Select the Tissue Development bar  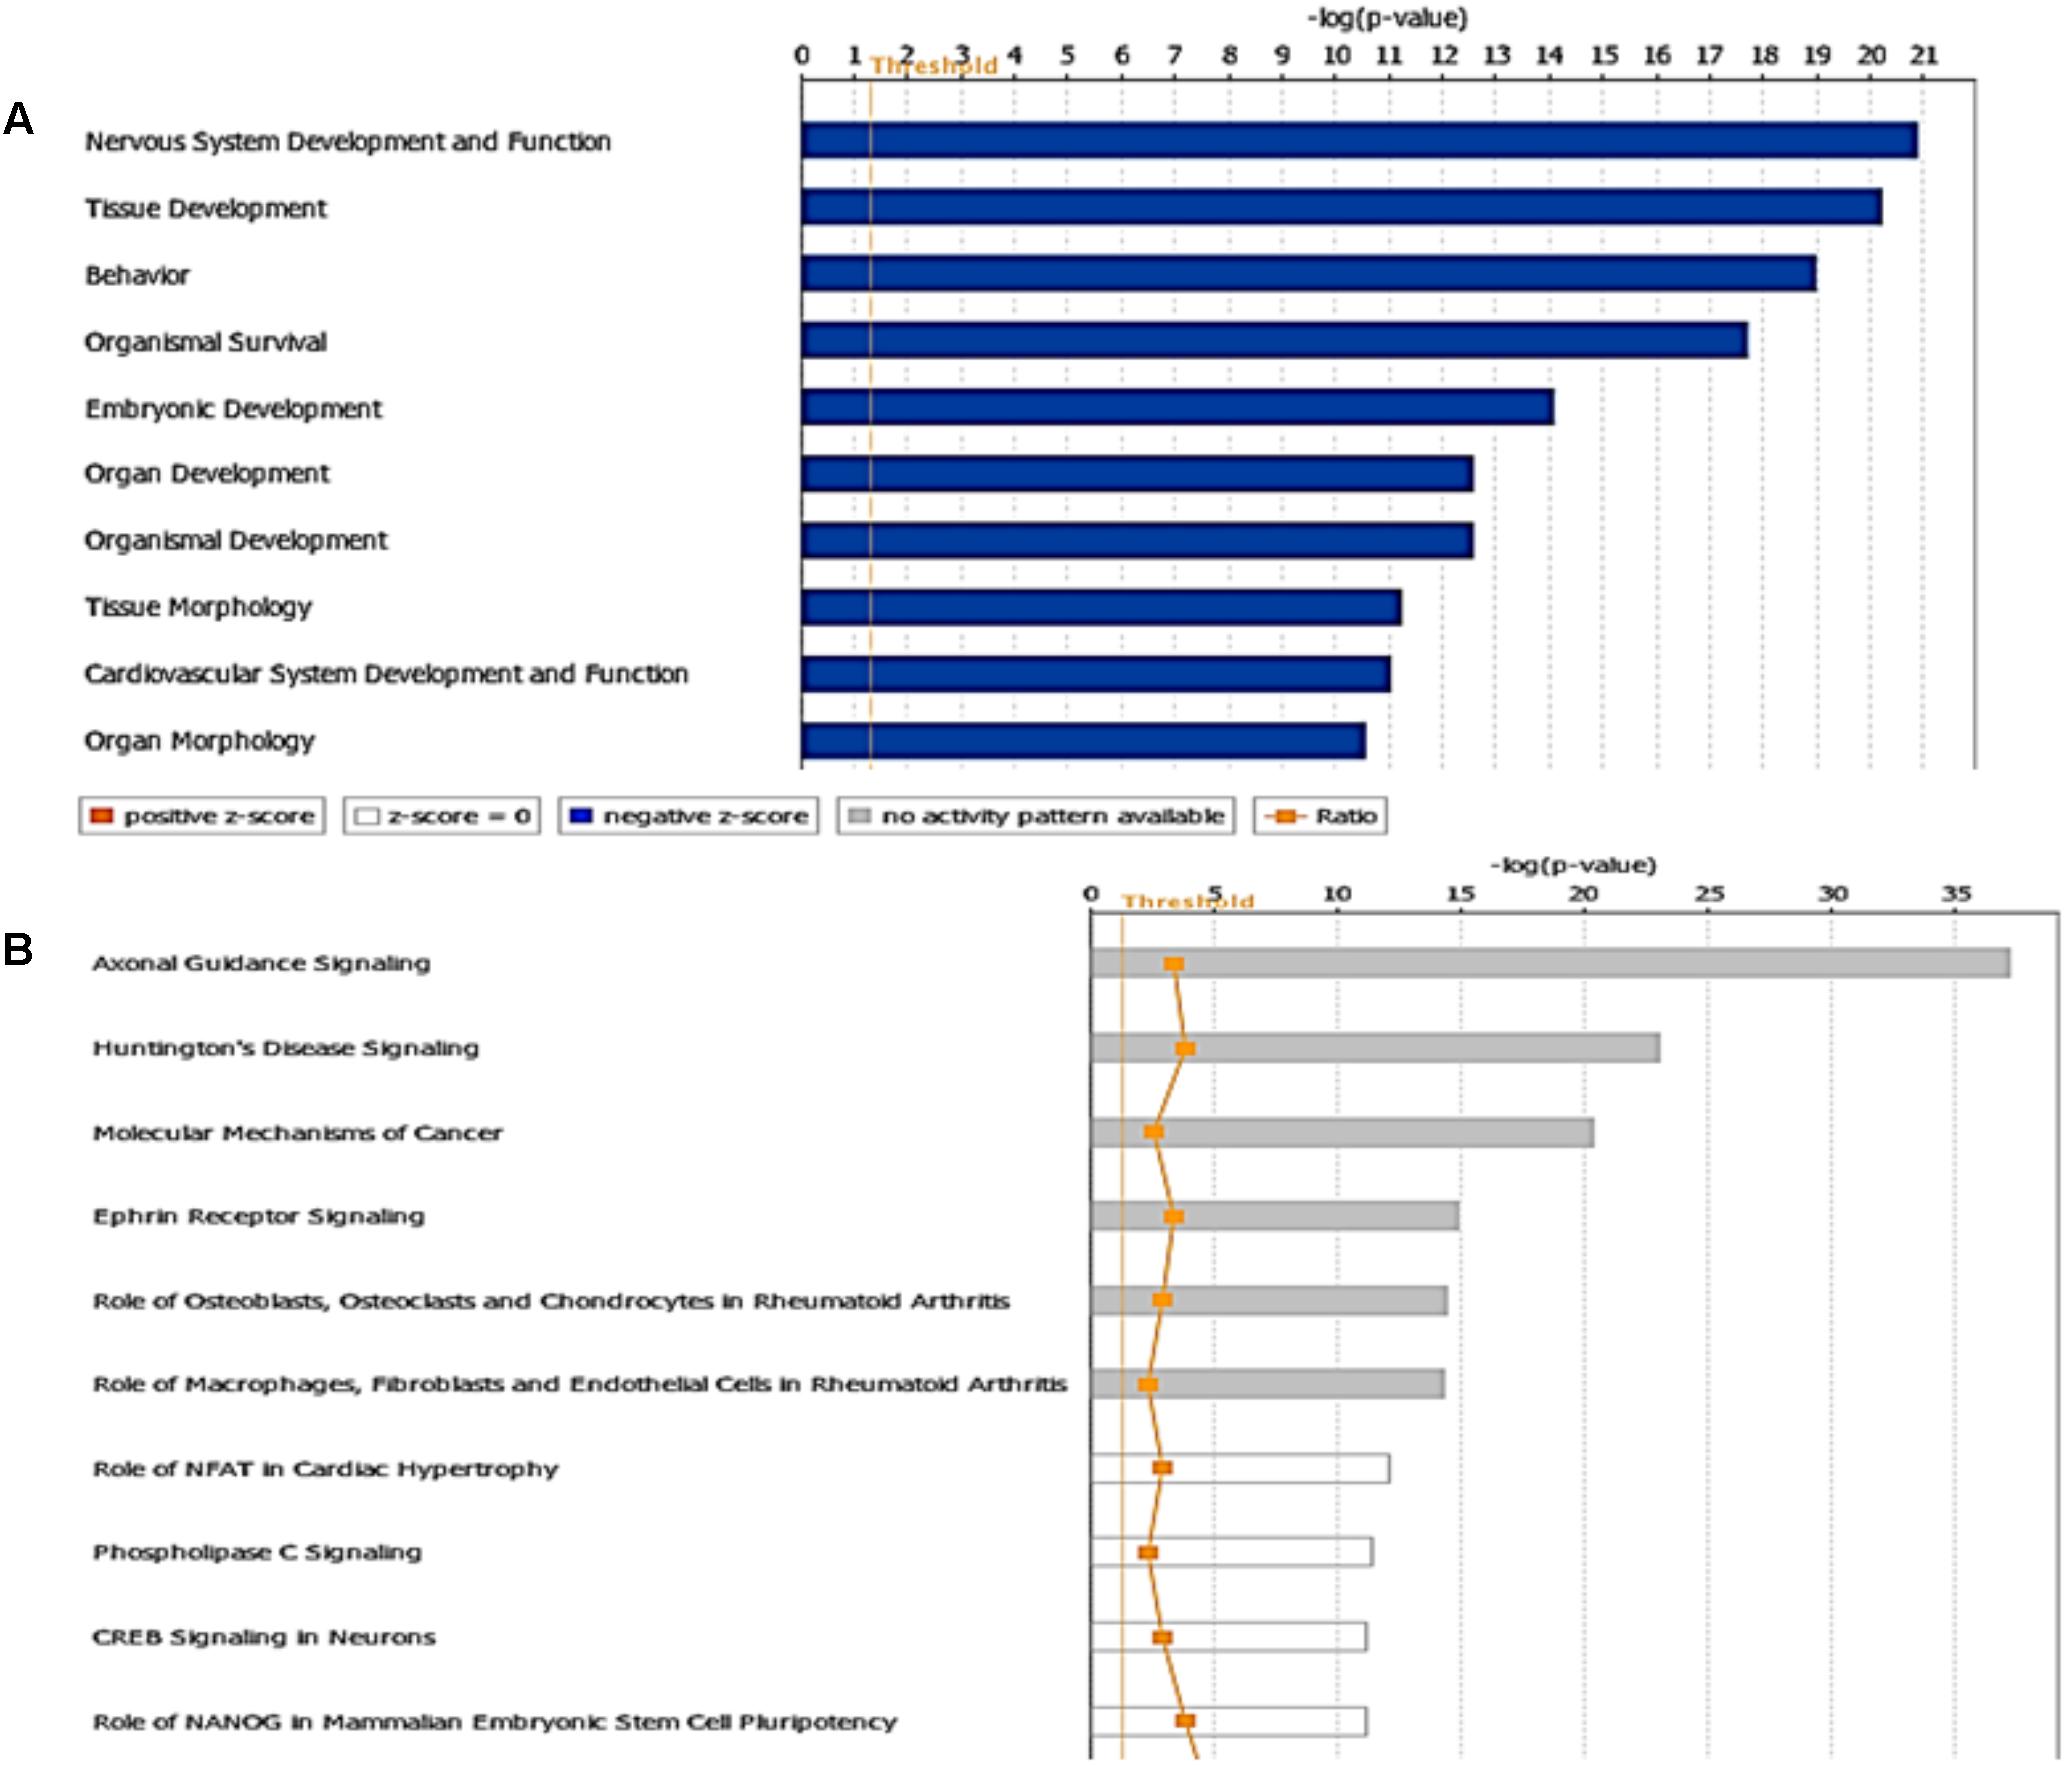(x=1342, y=207)
